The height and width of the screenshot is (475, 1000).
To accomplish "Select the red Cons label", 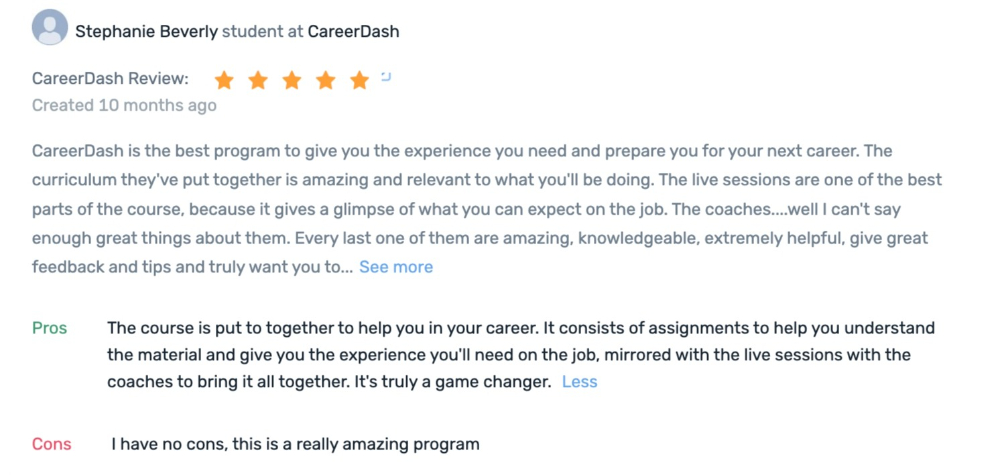I will tap(52, 444).
